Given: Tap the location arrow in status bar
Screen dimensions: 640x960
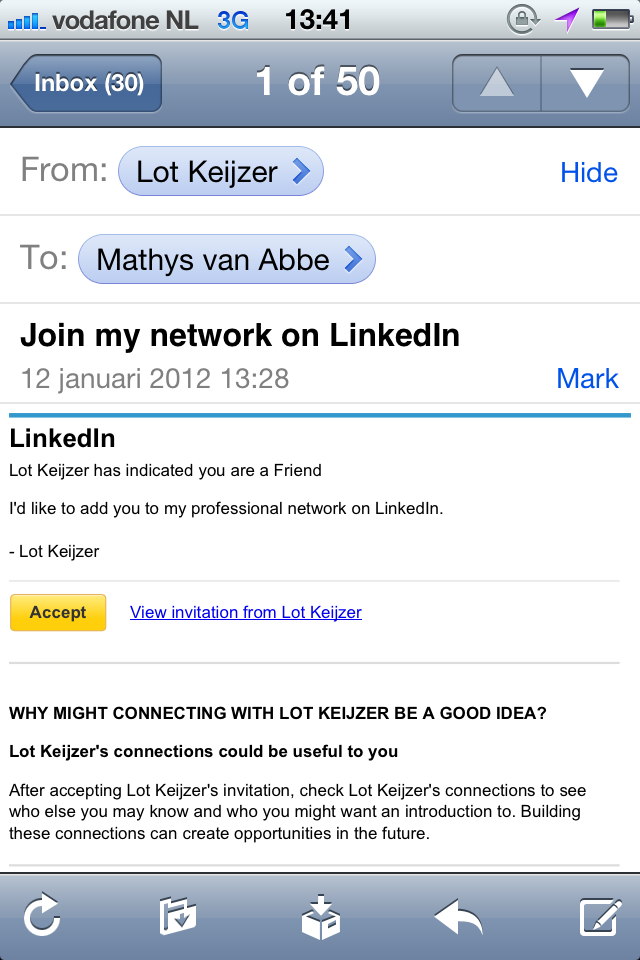Looking at the screenshot, I should coord(568,19).
